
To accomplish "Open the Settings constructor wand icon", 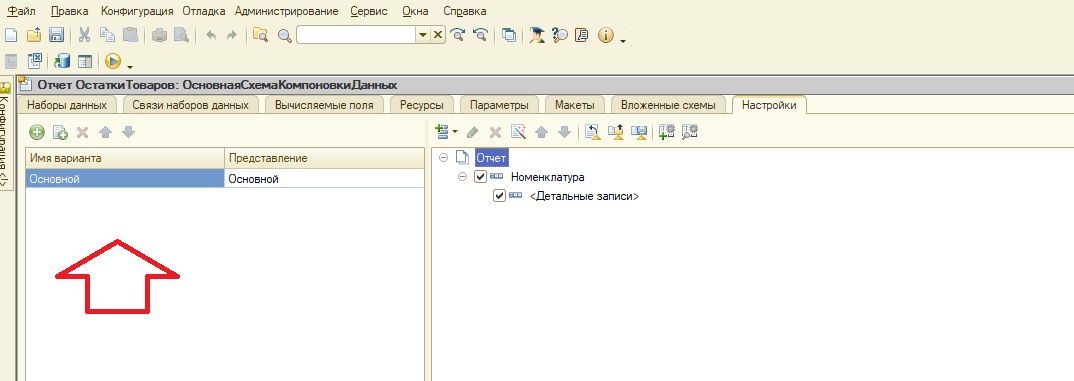I will 519,132.
